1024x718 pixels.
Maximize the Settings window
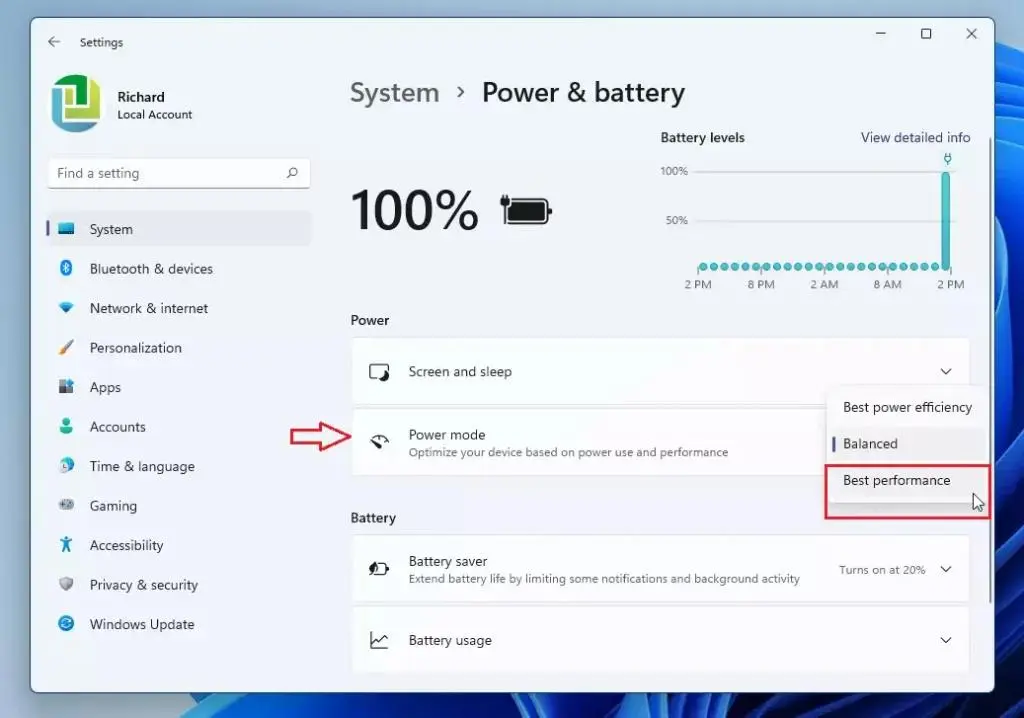[x=926, y=33]
